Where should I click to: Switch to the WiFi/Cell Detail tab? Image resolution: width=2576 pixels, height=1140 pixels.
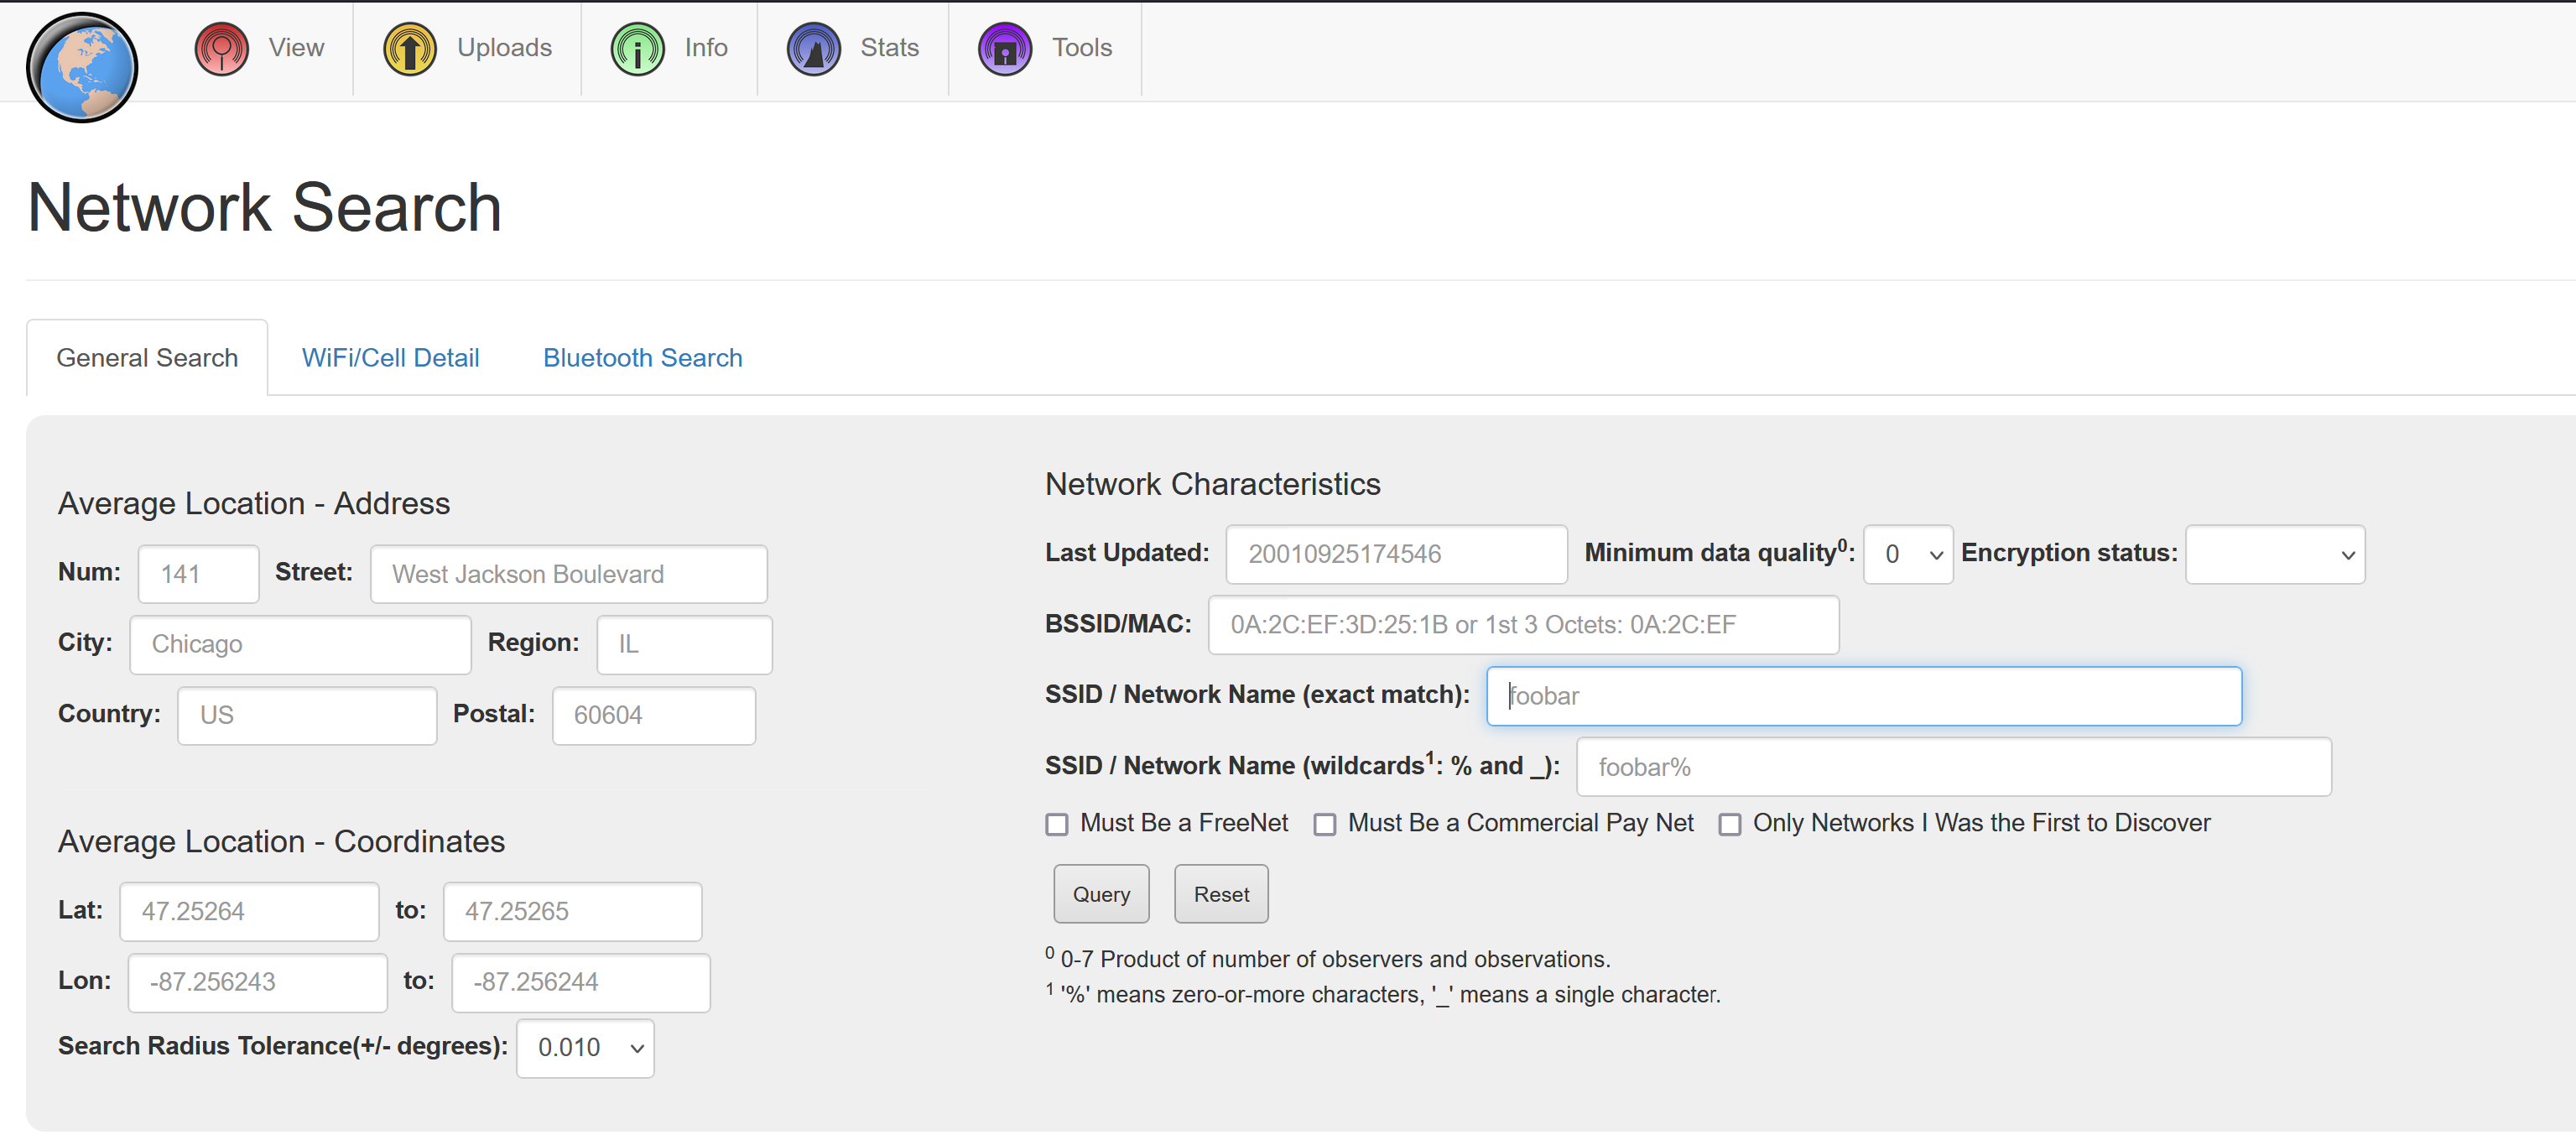pyautogui.click(x=390, y=358)
